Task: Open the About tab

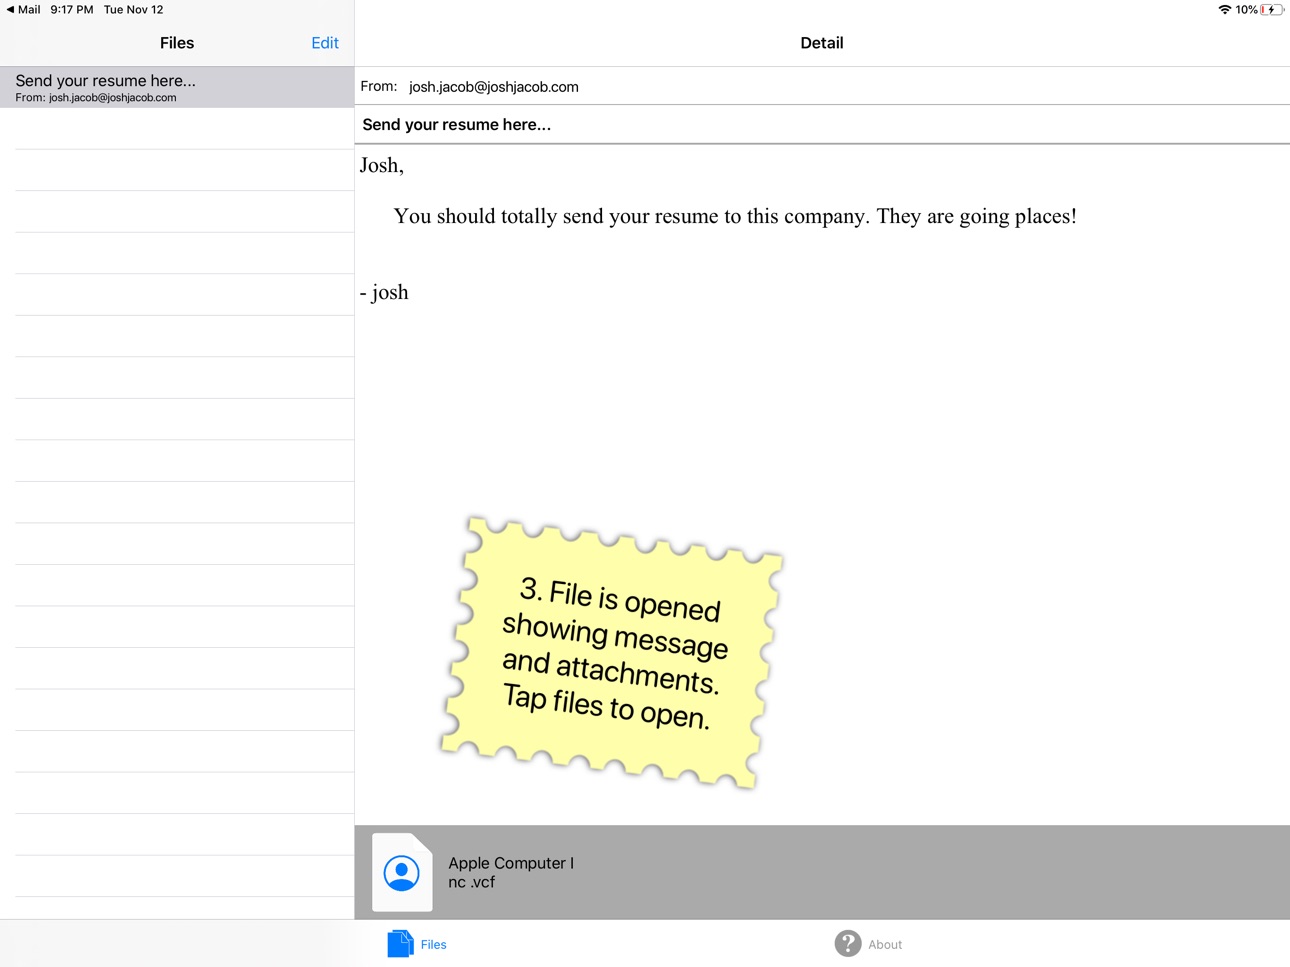Action: click(868, 944)
